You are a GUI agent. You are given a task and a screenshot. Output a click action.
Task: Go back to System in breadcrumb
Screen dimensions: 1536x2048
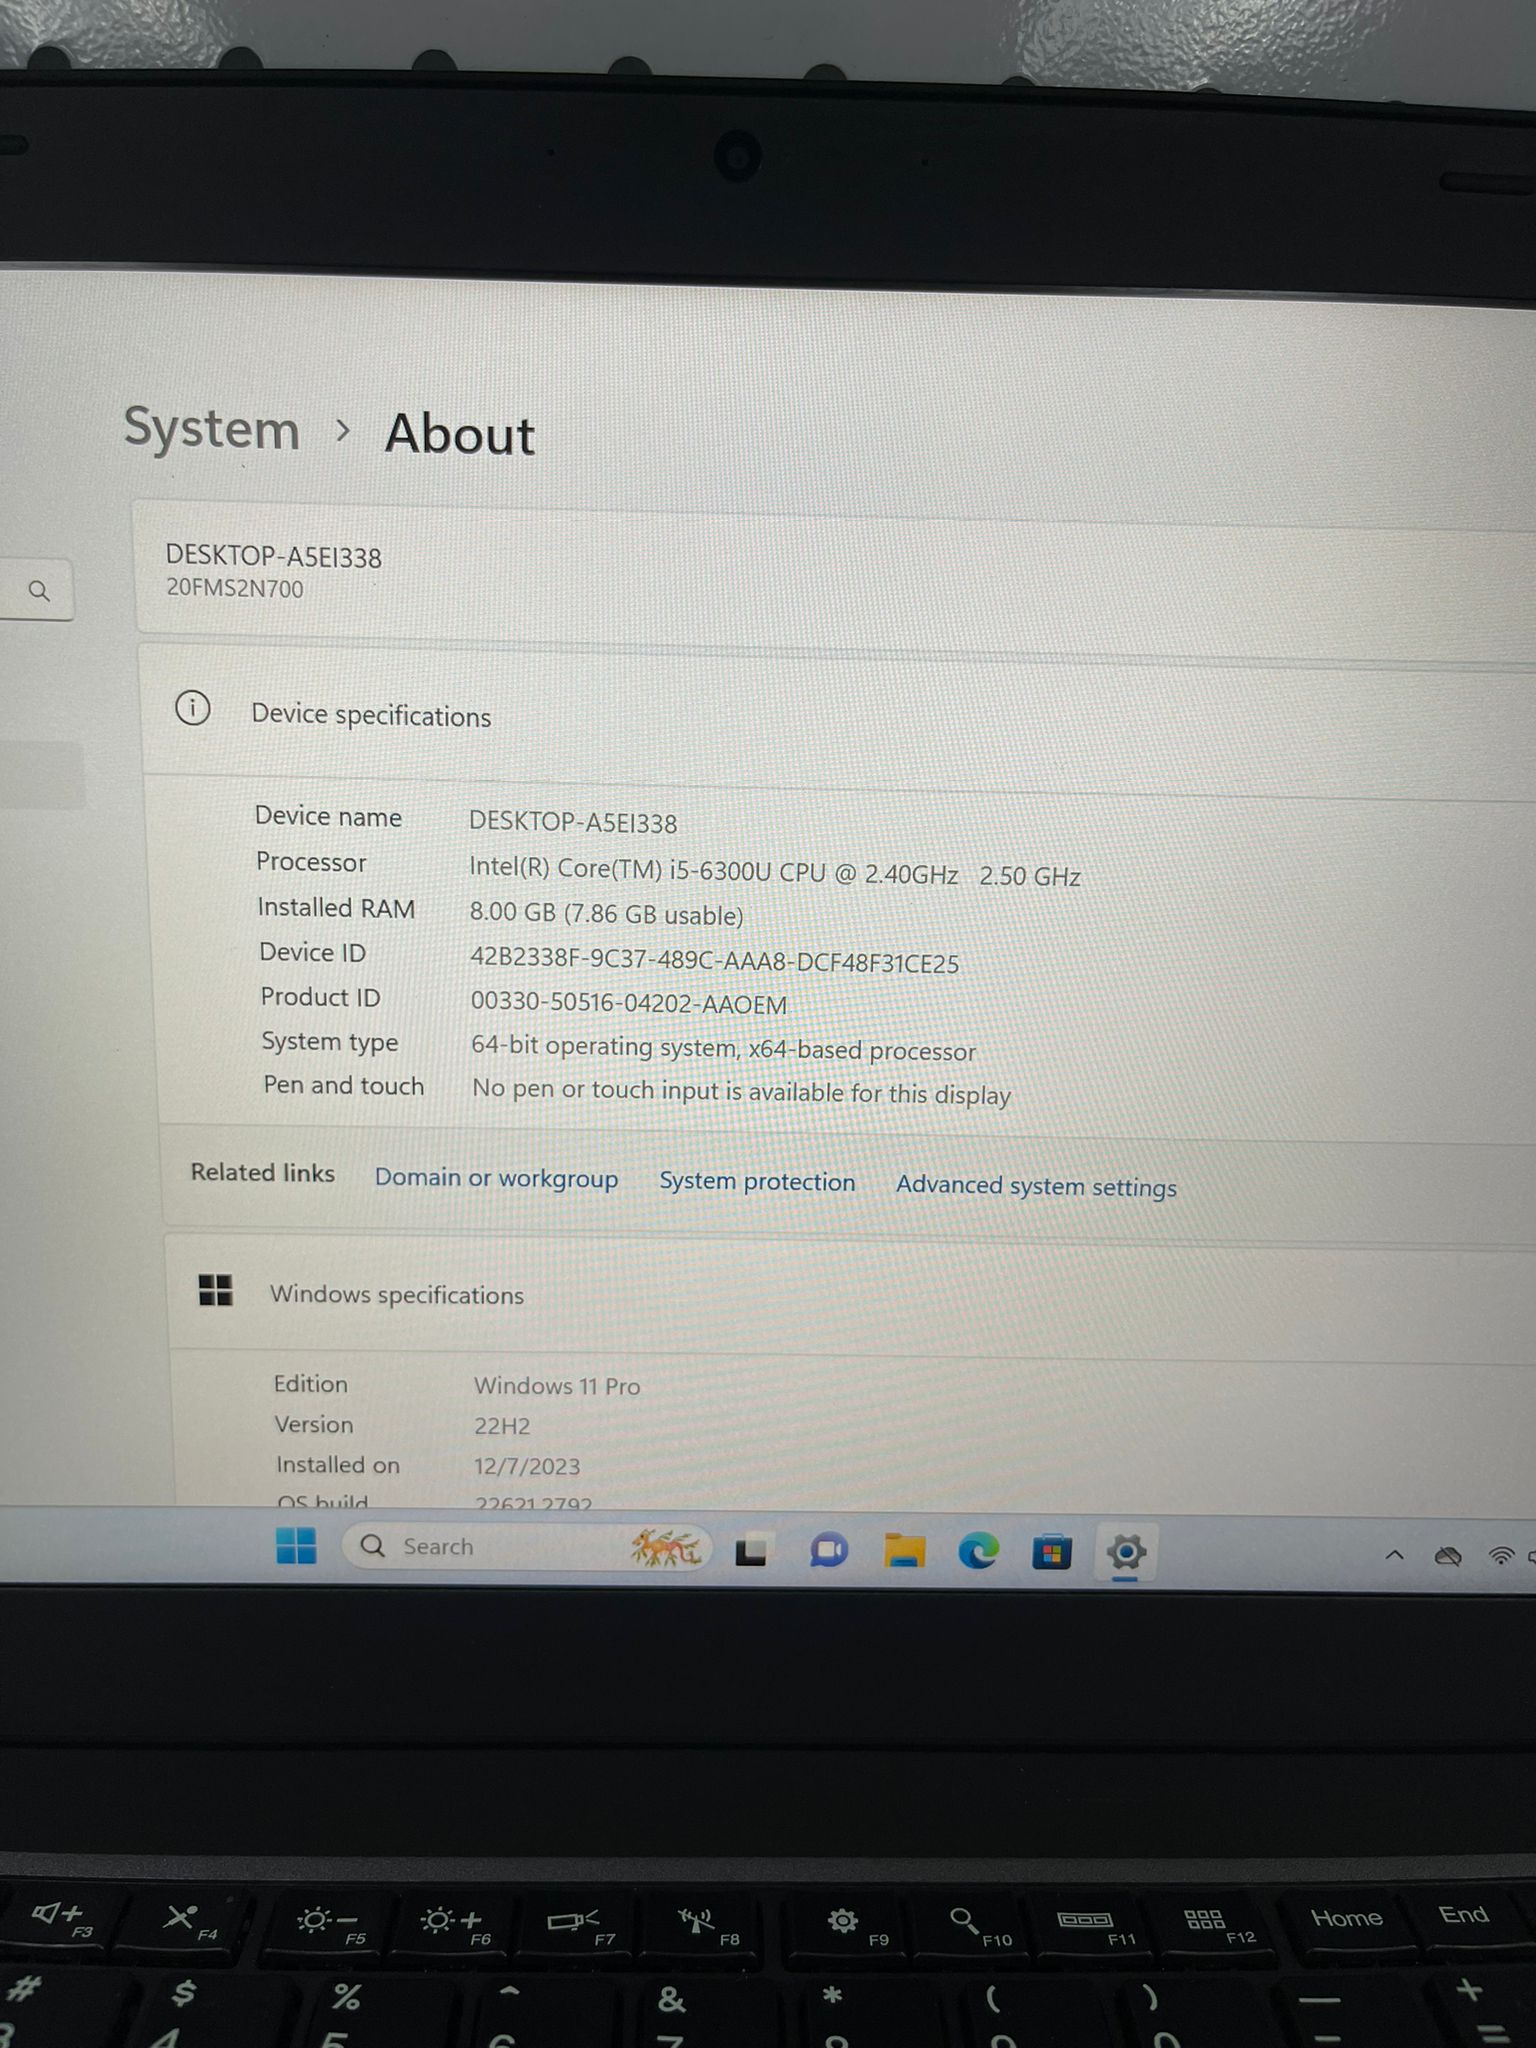coord(212,429)
